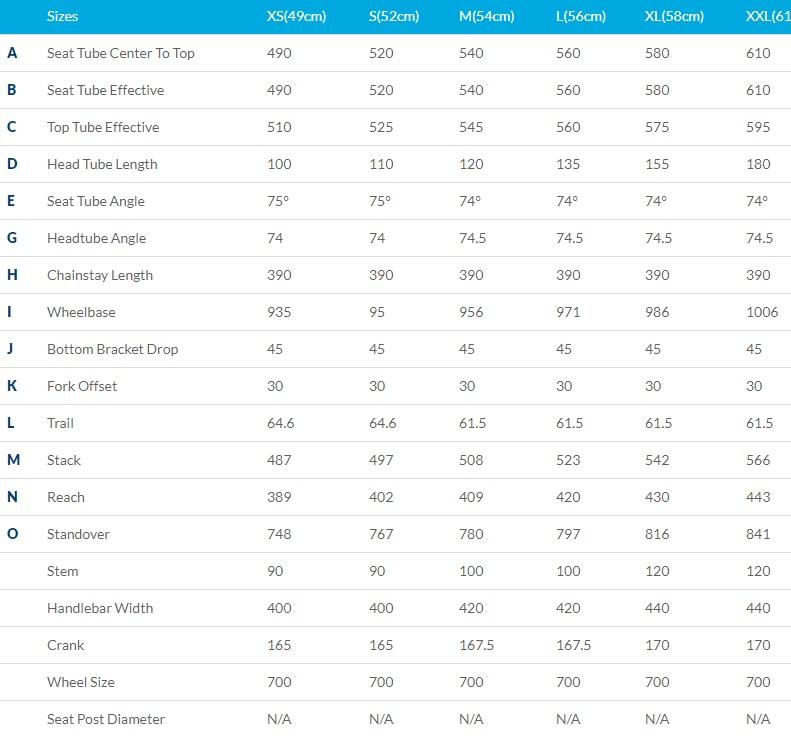Screen dimensions: 791x748
Task: Select the Head Tube Length row label
Action: tap(102, 164)
